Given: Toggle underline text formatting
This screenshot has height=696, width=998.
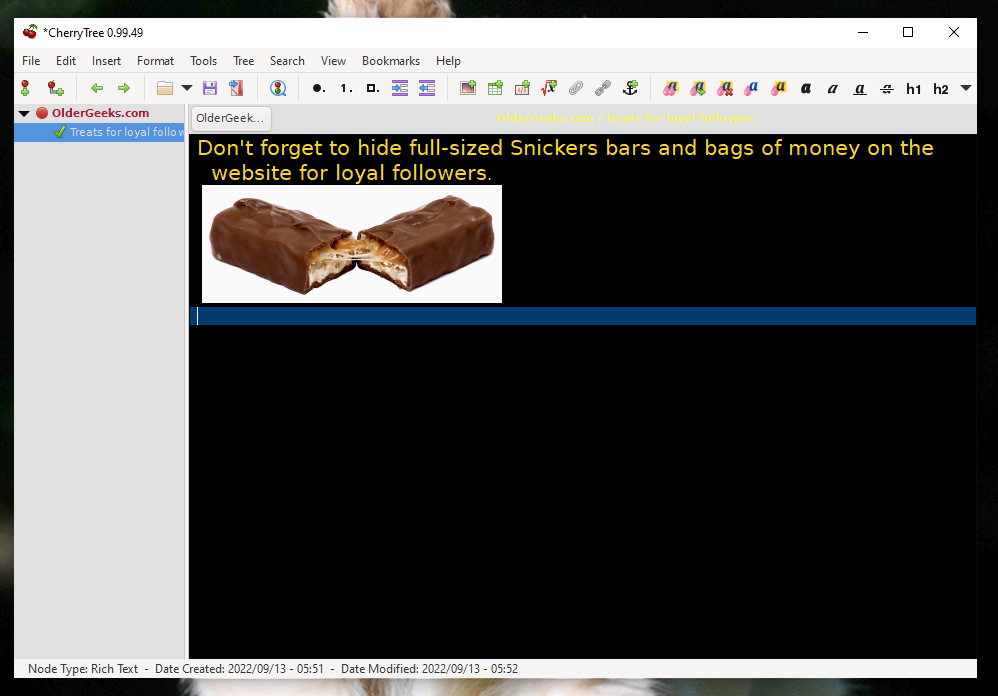Looking at the screenshot, I should click(x=860, y=89).
